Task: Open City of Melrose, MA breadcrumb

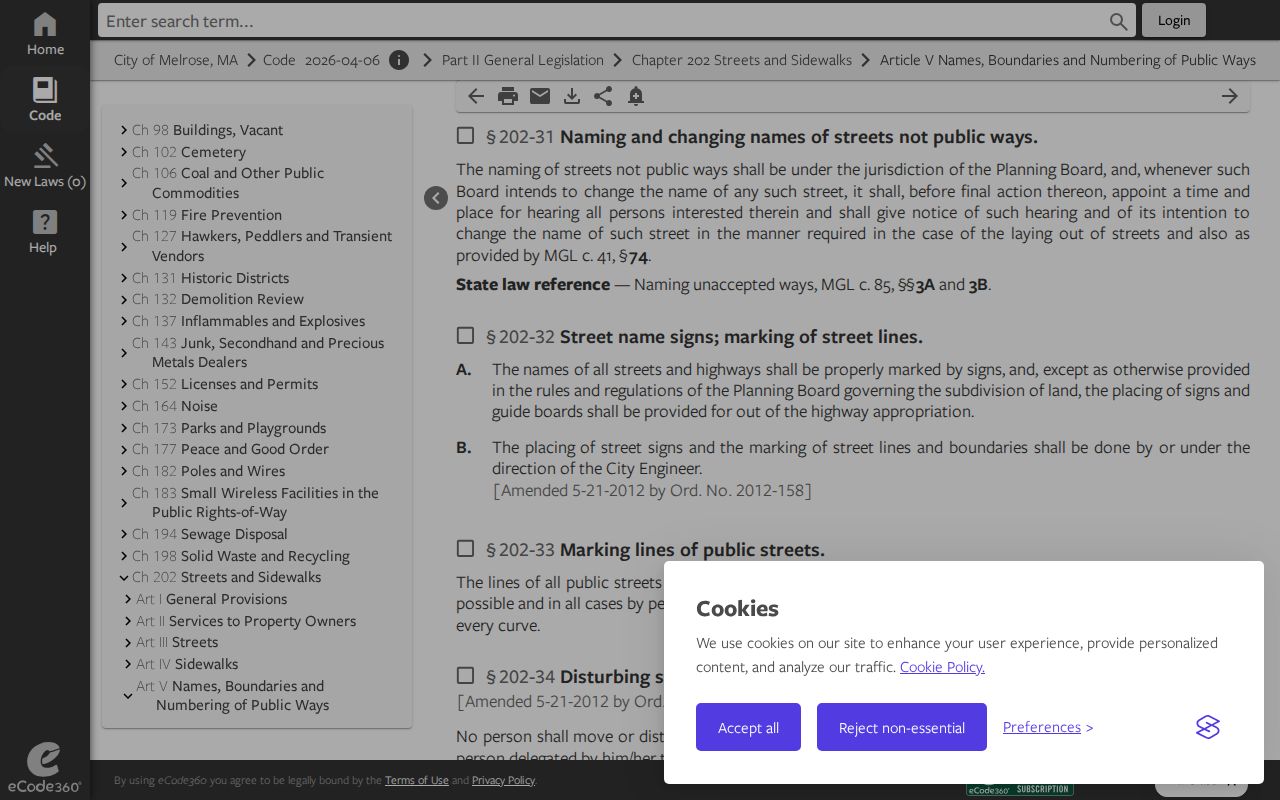Action: point(176,60)
